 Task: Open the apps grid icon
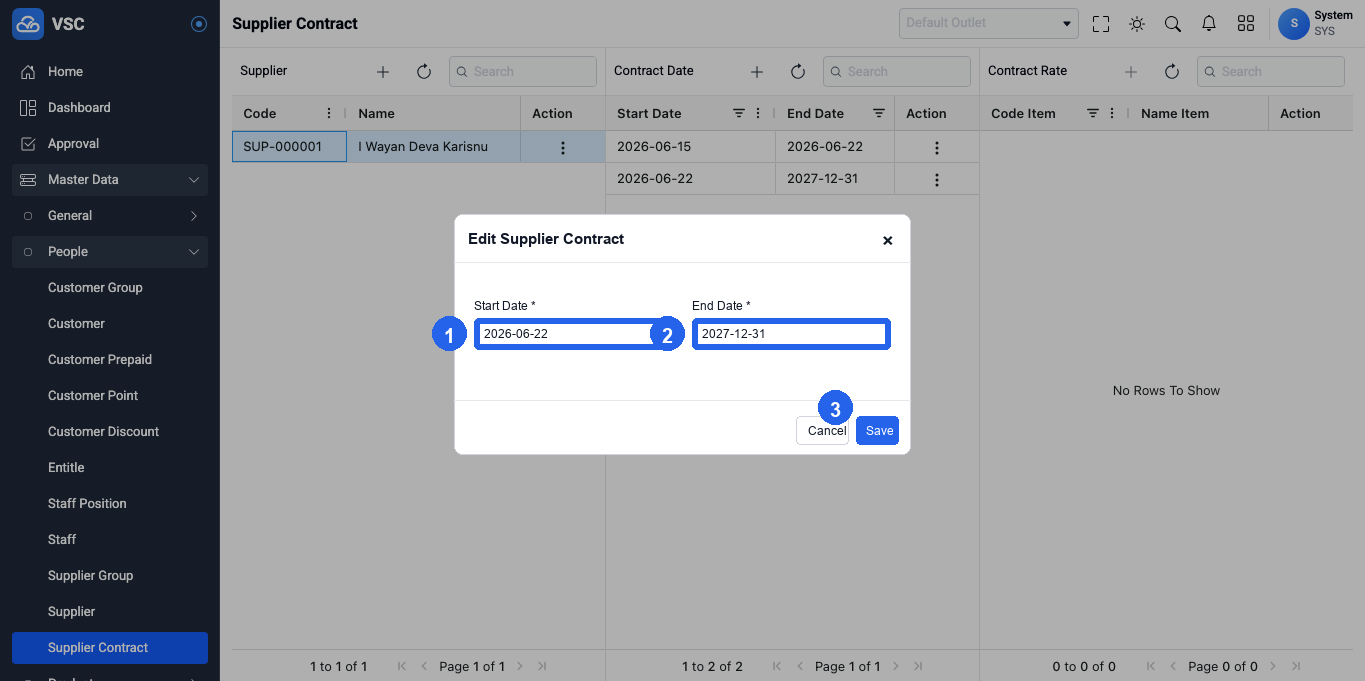click(x=1246, y=24)
